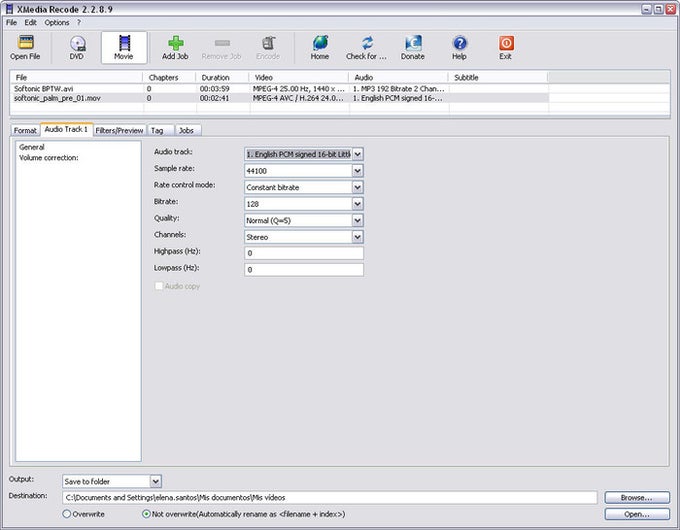The image size is (680, 530).
Task: Click the Subtitle column header
Action: click(x=498, y=78)
